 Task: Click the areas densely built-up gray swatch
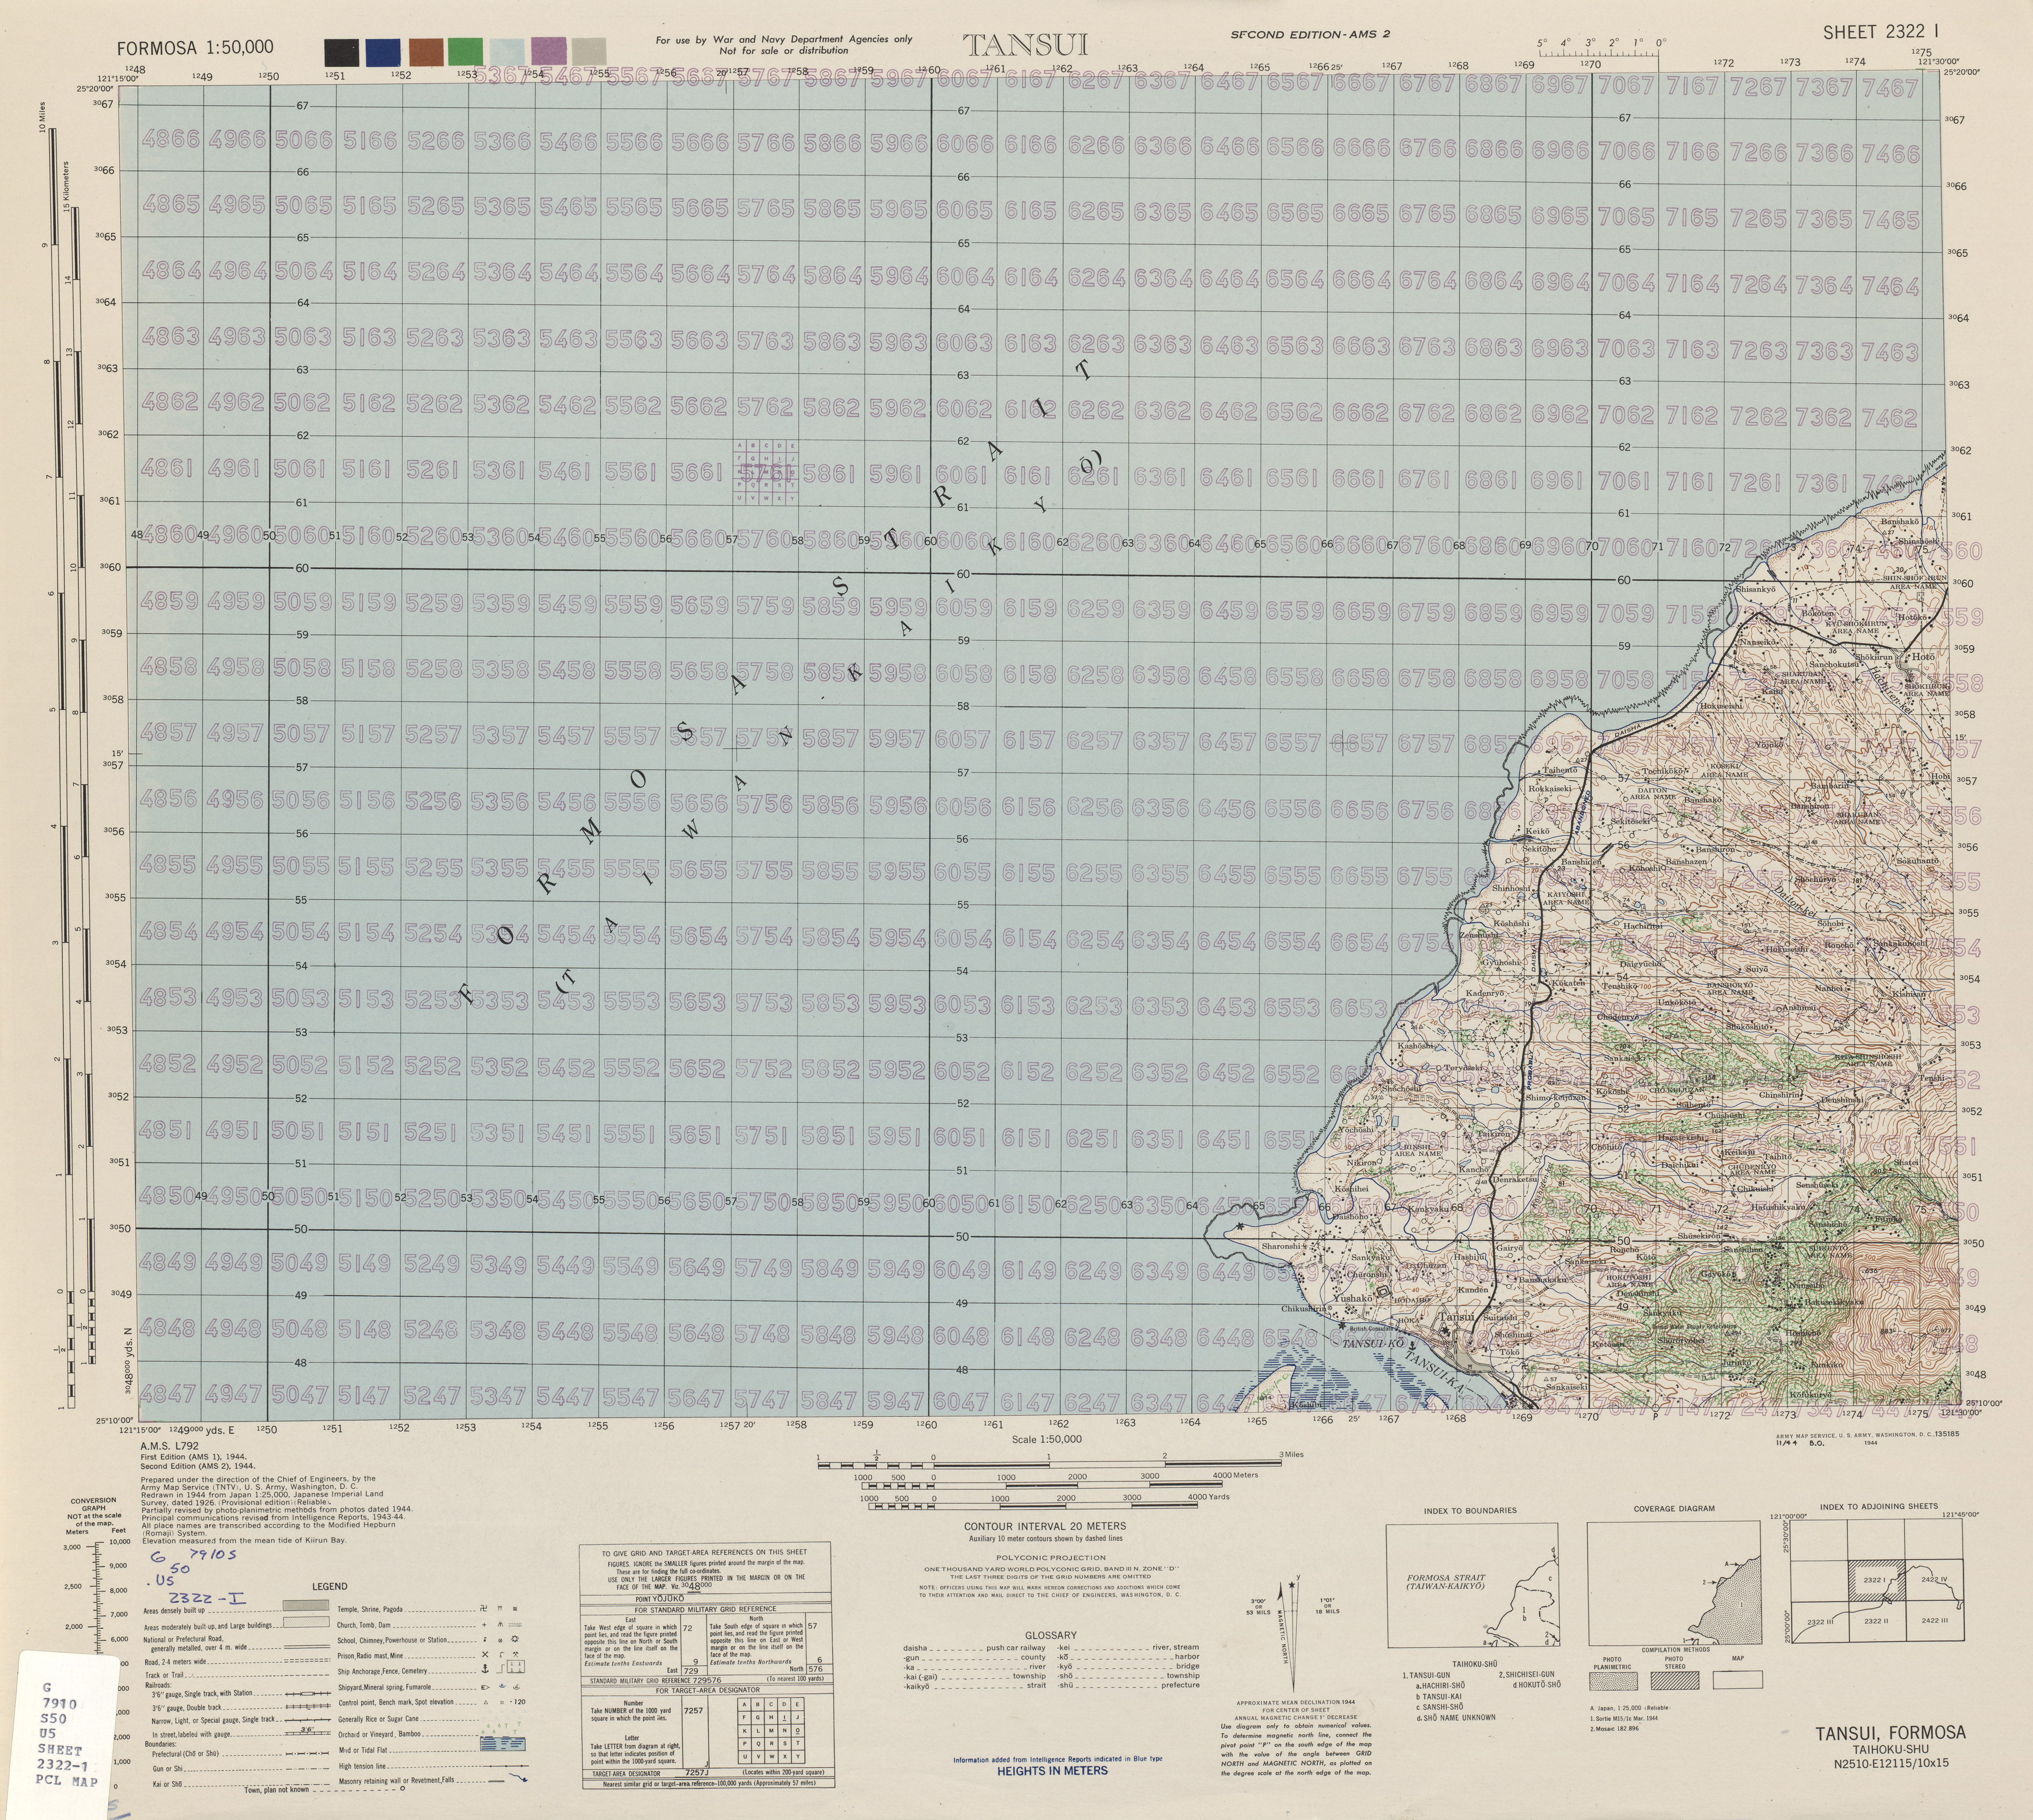coord(306,1605)
